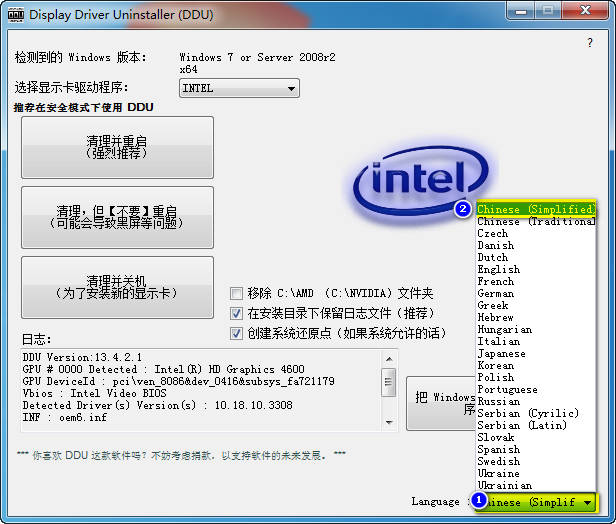The width and height of the screenshot is (616, 524).
Task: Click log line 'DDU Version:13.4.2.1'
Action: (x=82, y=357)
